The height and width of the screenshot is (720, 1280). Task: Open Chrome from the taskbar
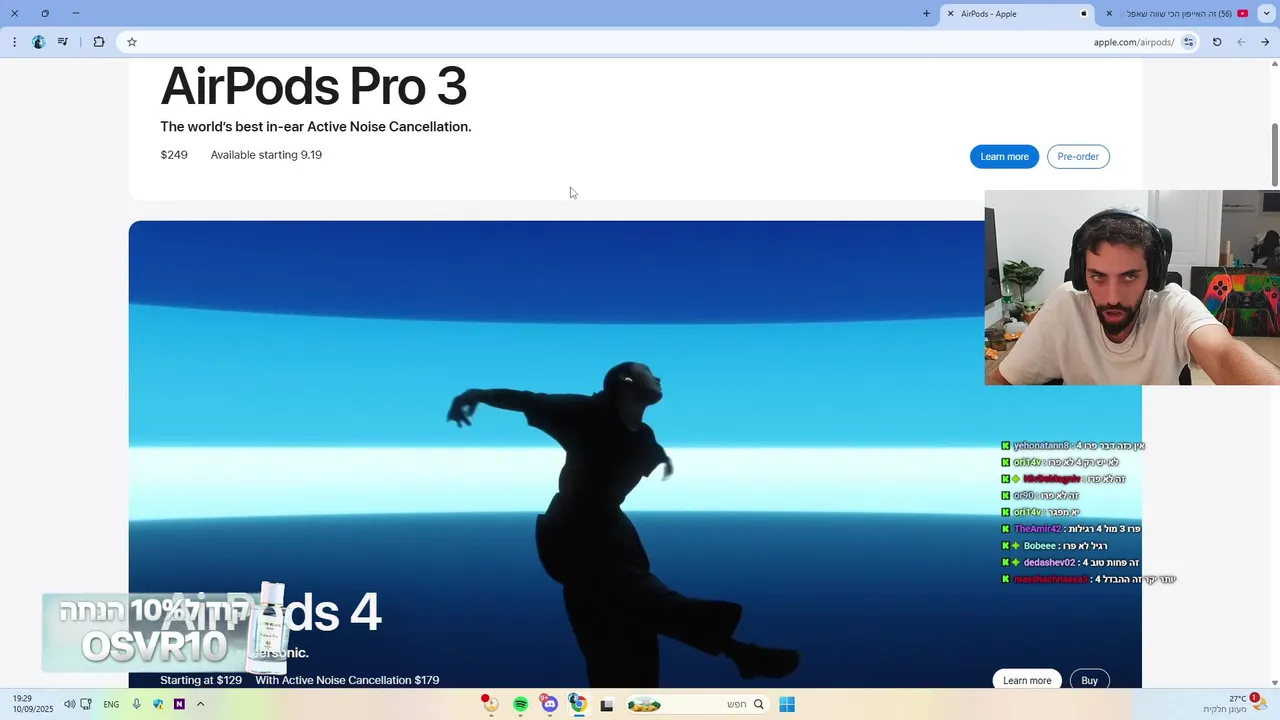(577, 704)
